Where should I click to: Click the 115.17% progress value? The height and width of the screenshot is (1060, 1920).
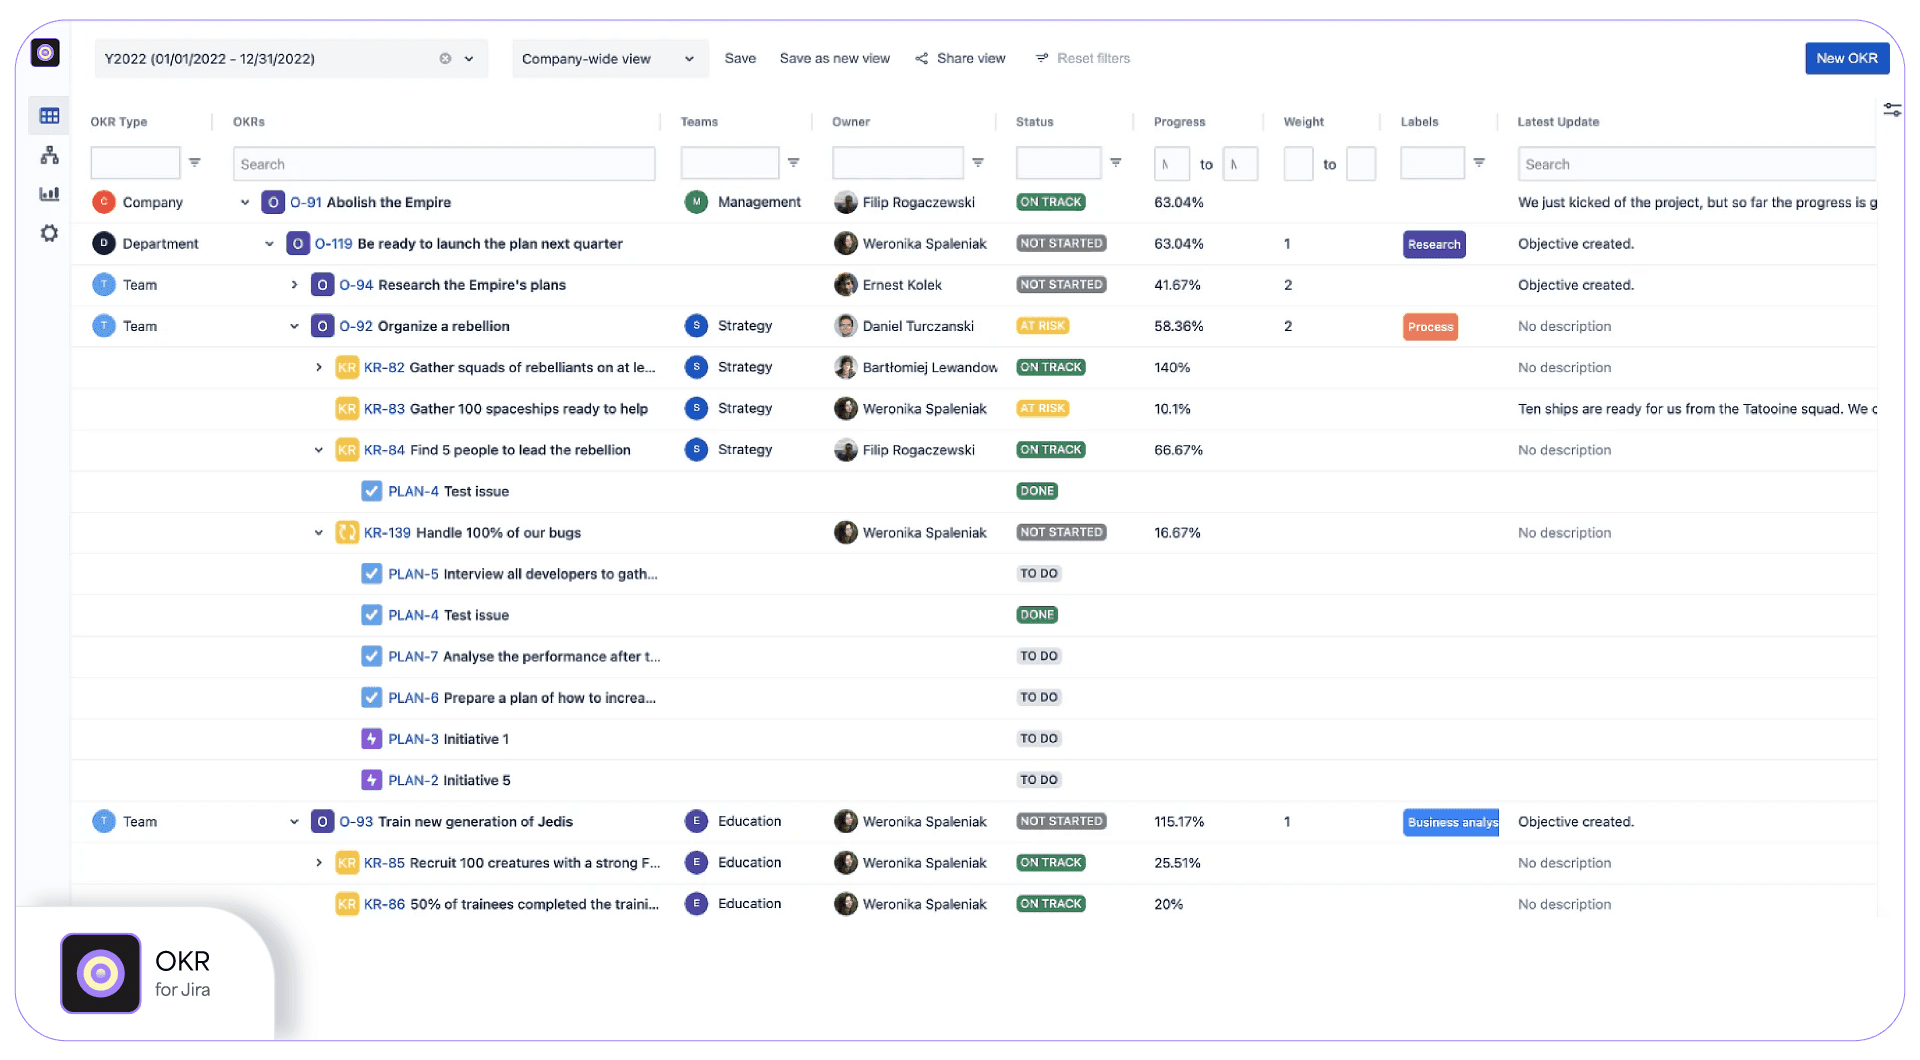coord(1179,822)
